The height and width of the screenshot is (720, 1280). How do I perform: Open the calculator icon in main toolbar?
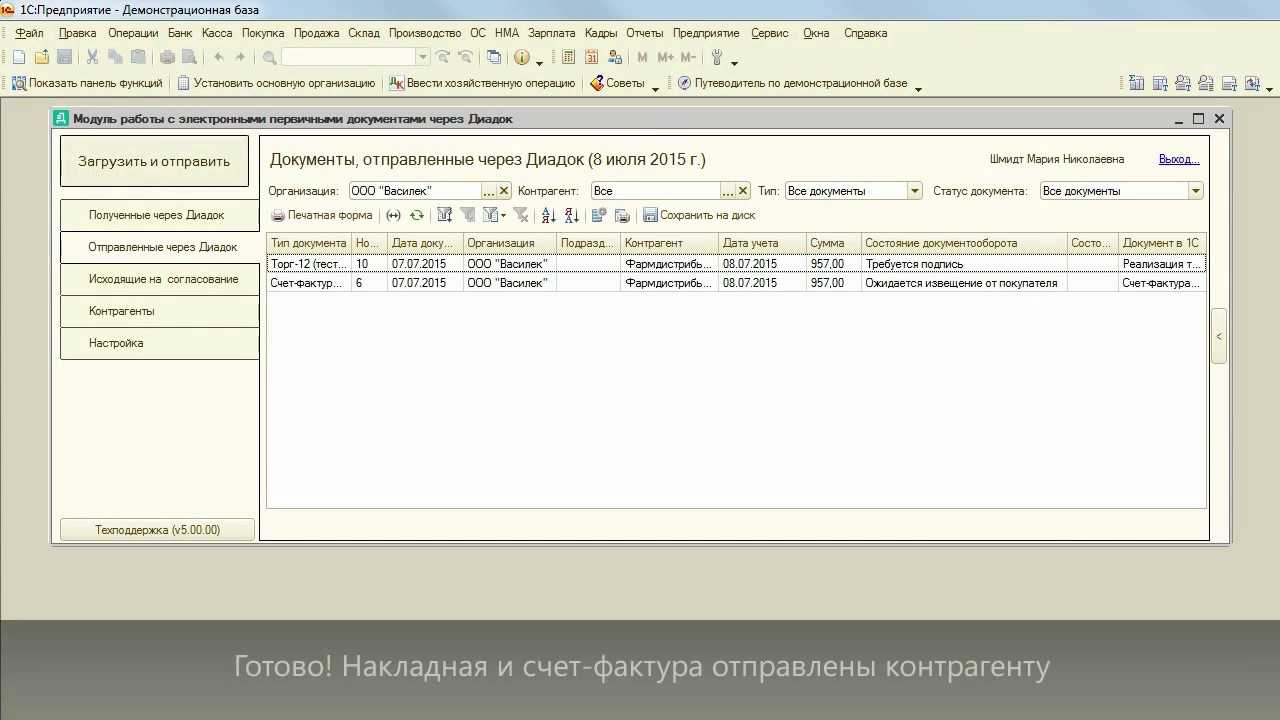pyautogui.click(x=569, y=57)
